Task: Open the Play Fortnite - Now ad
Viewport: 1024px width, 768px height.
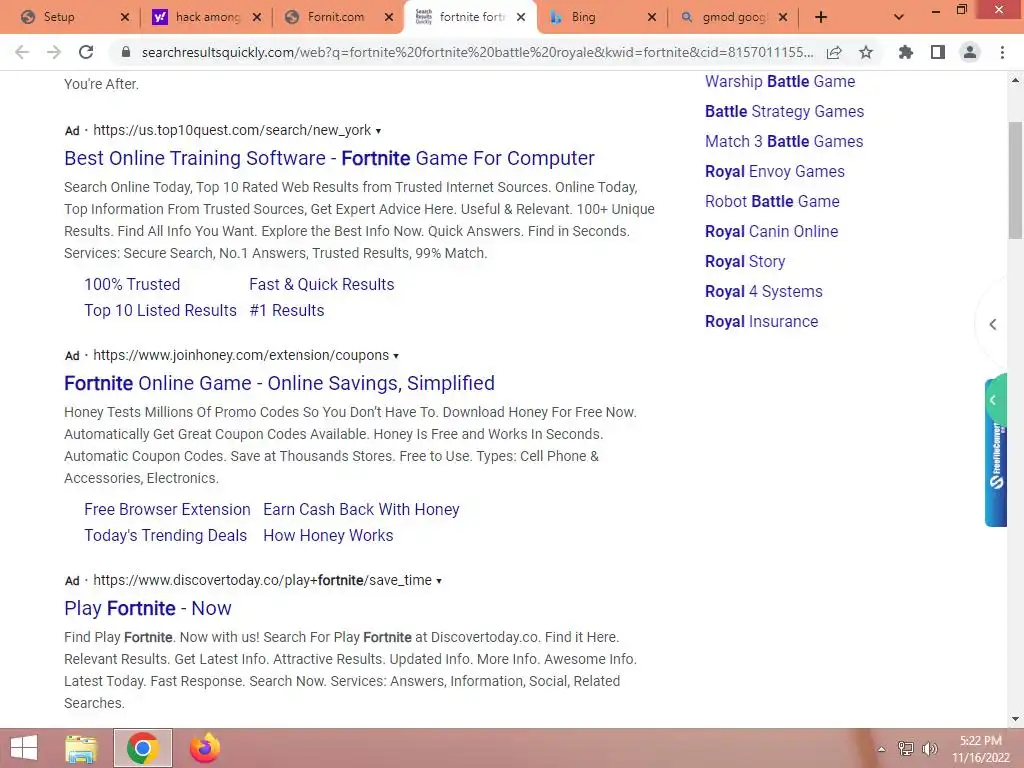Action: 148,608
